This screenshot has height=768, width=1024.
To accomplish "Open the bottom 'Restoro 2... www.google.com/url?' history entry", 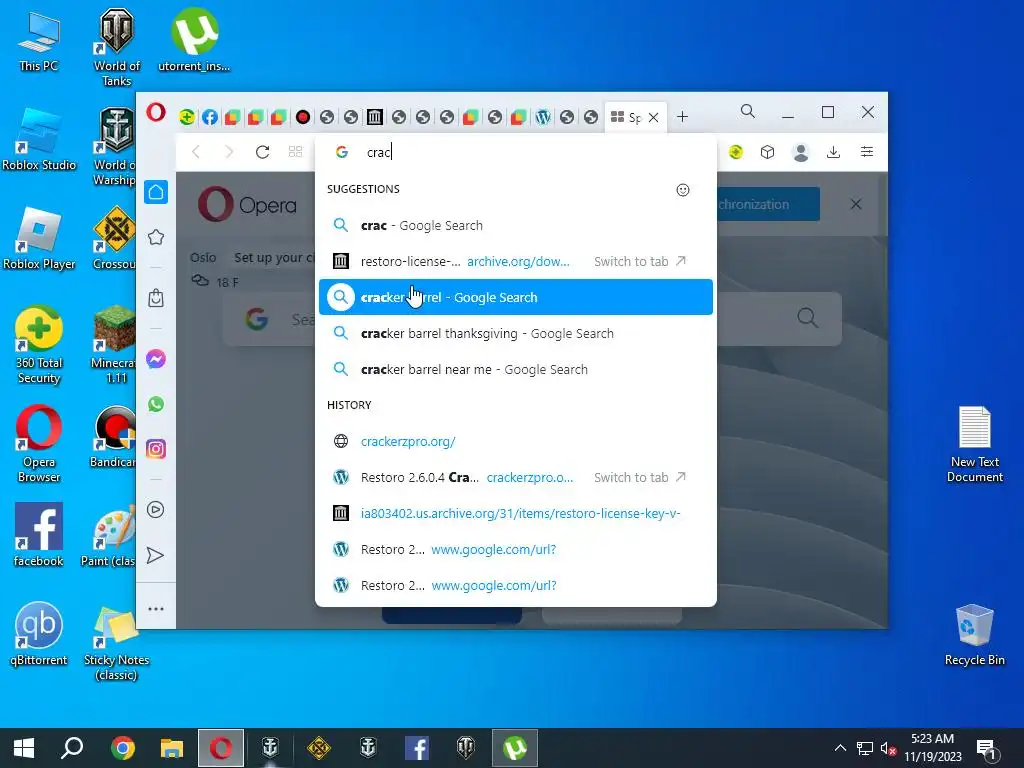I will (x=515, y=585).
